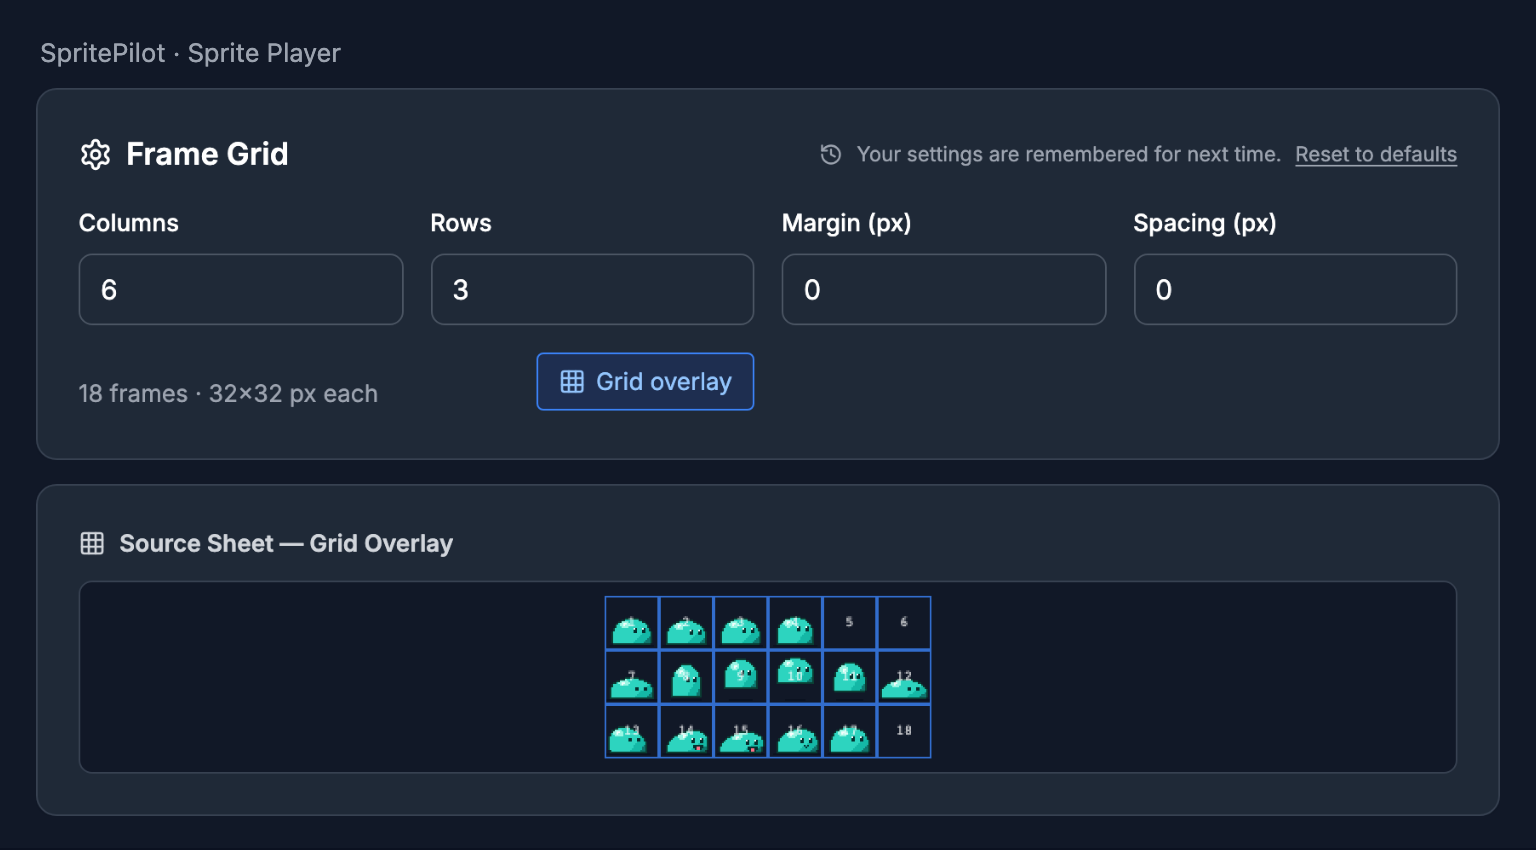
Task: Select sprite frame 4 in the sheet
Action: tap(795, 623)
